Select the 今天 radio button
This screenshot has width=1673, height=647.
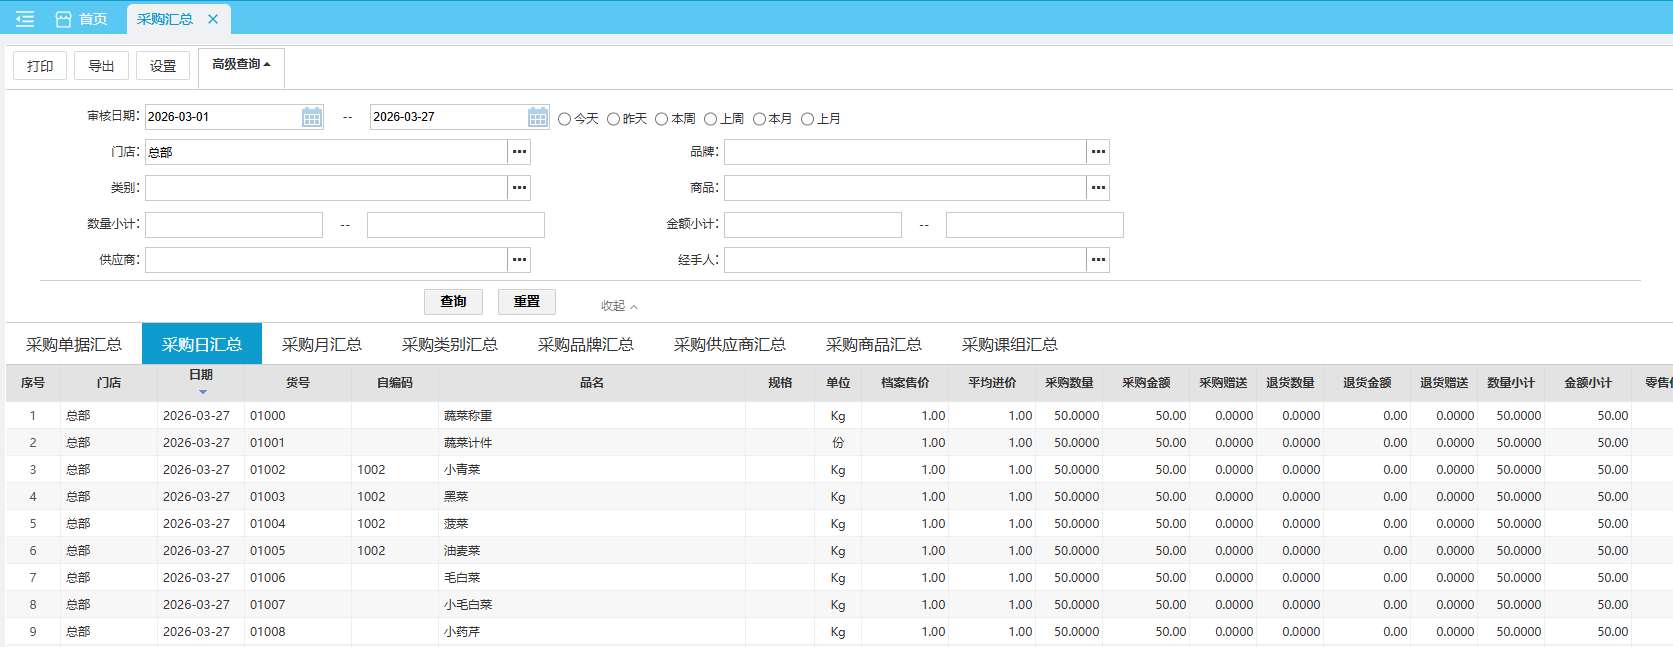(x=565, y=119)
